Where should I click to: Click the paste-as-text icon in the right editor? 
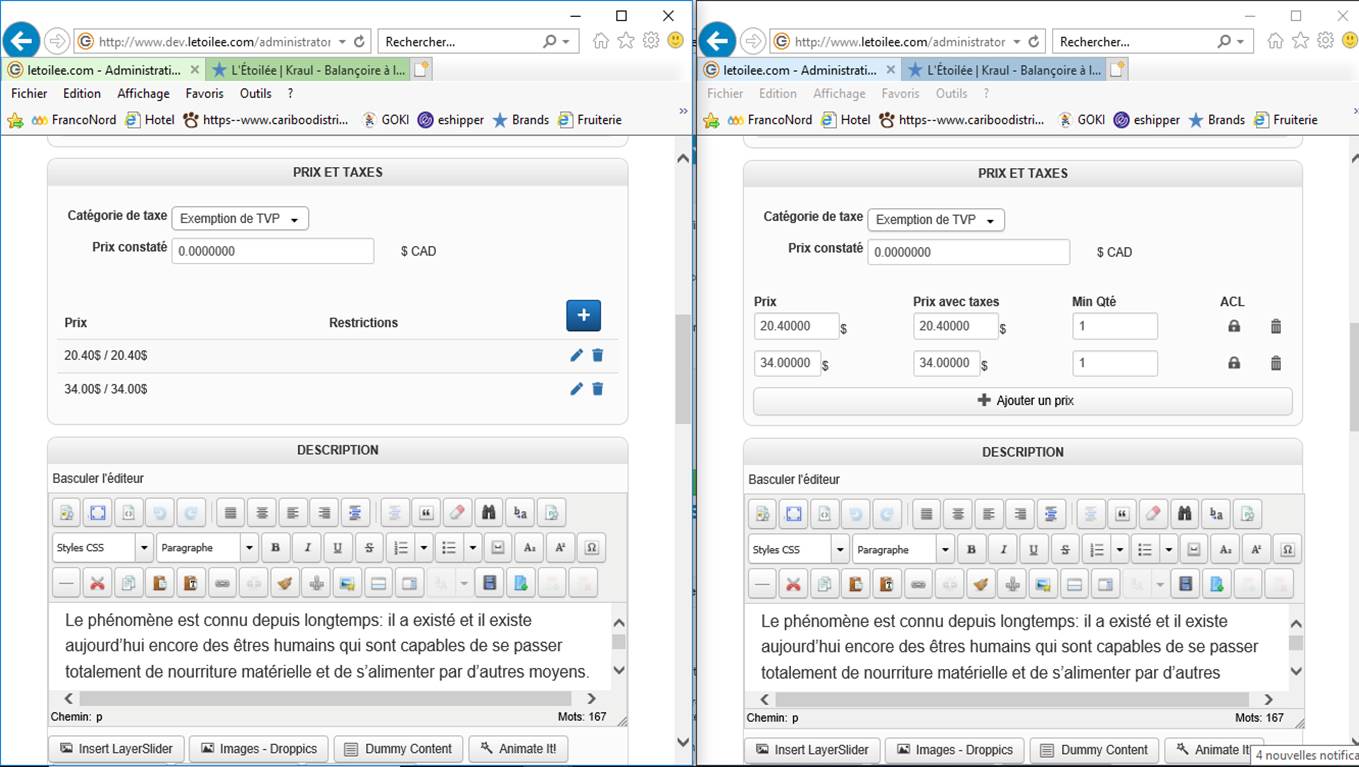886,584
